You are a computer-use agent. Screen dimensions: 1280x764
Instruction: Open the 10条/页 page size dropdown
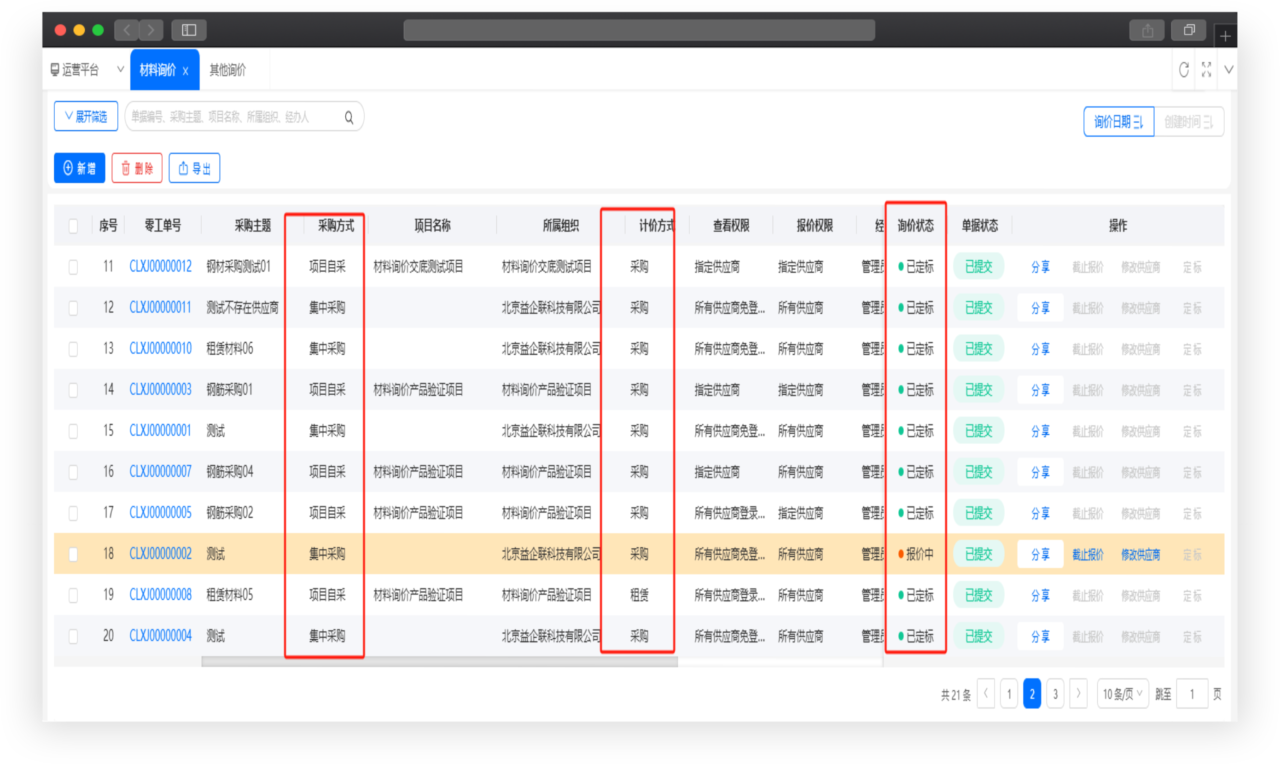pos(1123,694)
